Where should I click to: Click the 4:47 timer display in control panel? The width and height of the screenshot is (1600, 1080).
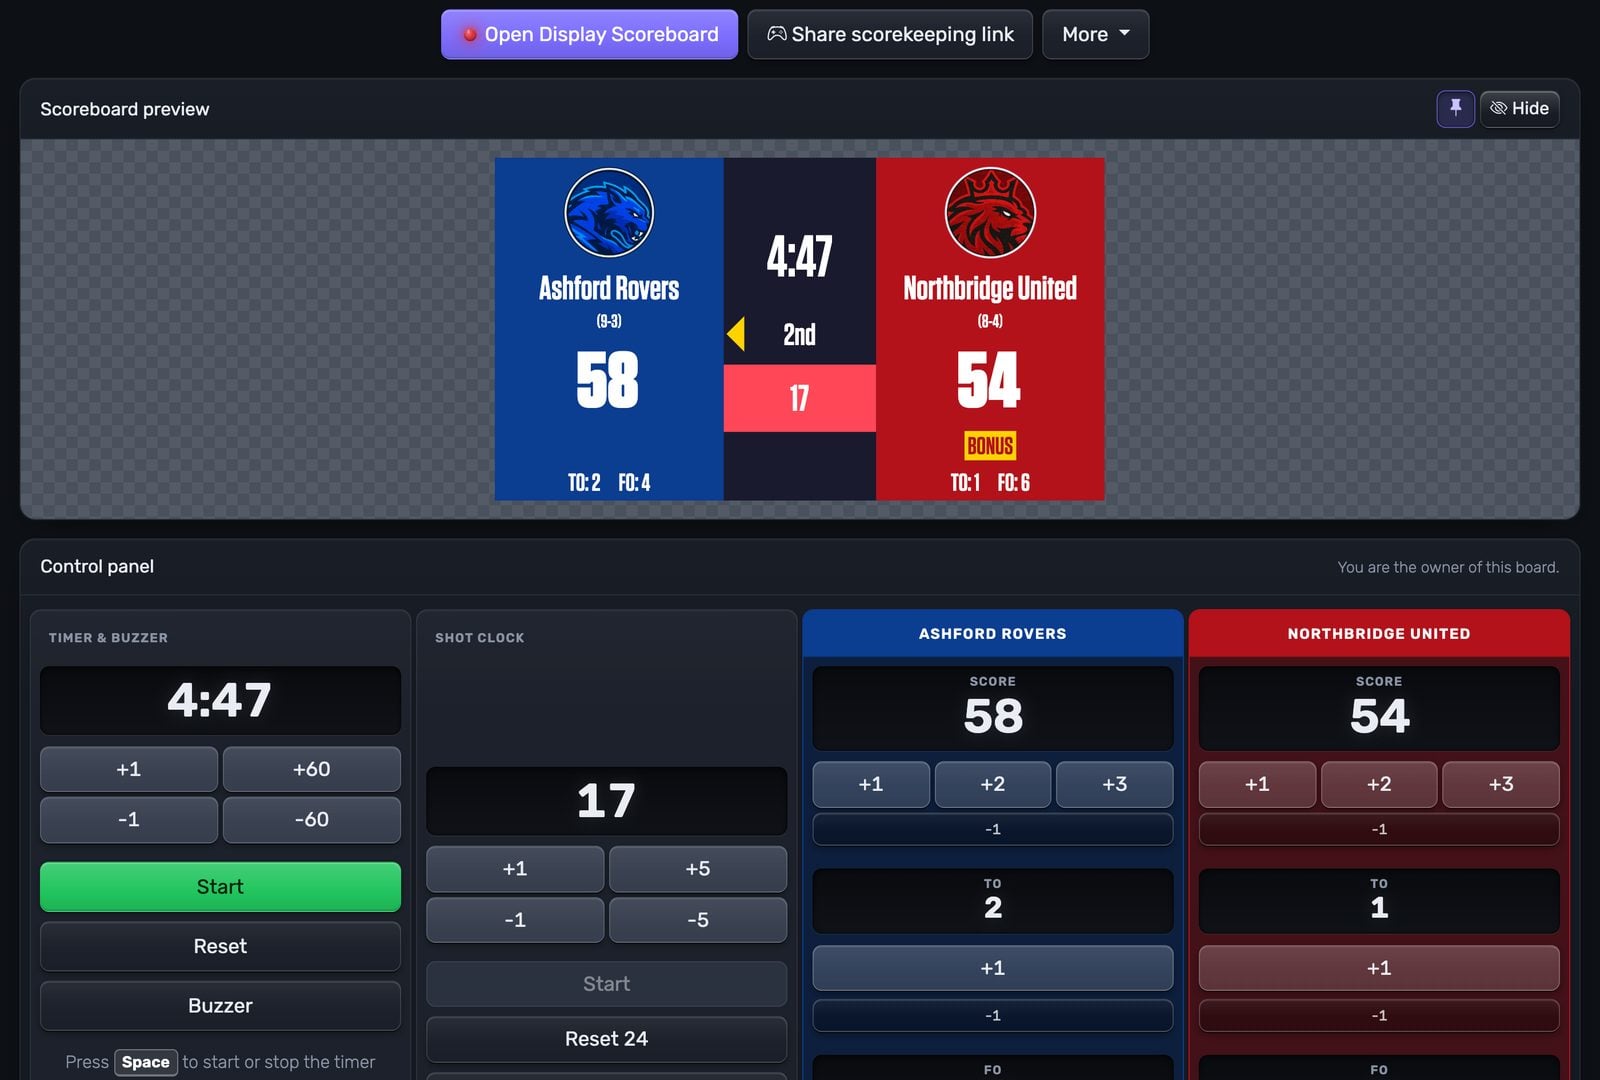pyautogui.click(x=220, y=700)
